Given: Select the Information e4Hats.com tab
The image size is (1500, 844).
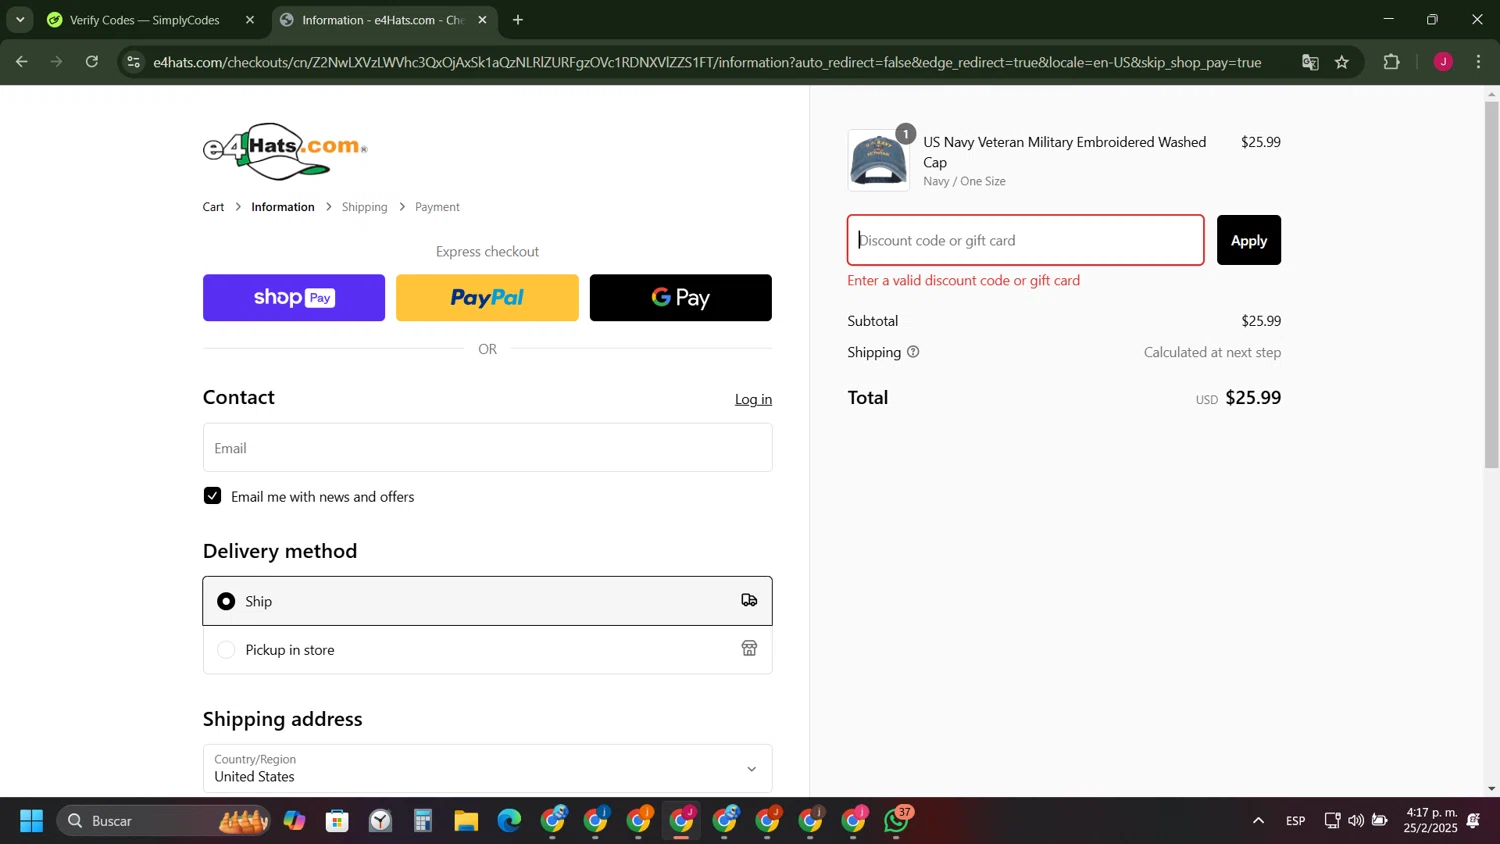Looking at the screenshot, I should coord(382,20).
